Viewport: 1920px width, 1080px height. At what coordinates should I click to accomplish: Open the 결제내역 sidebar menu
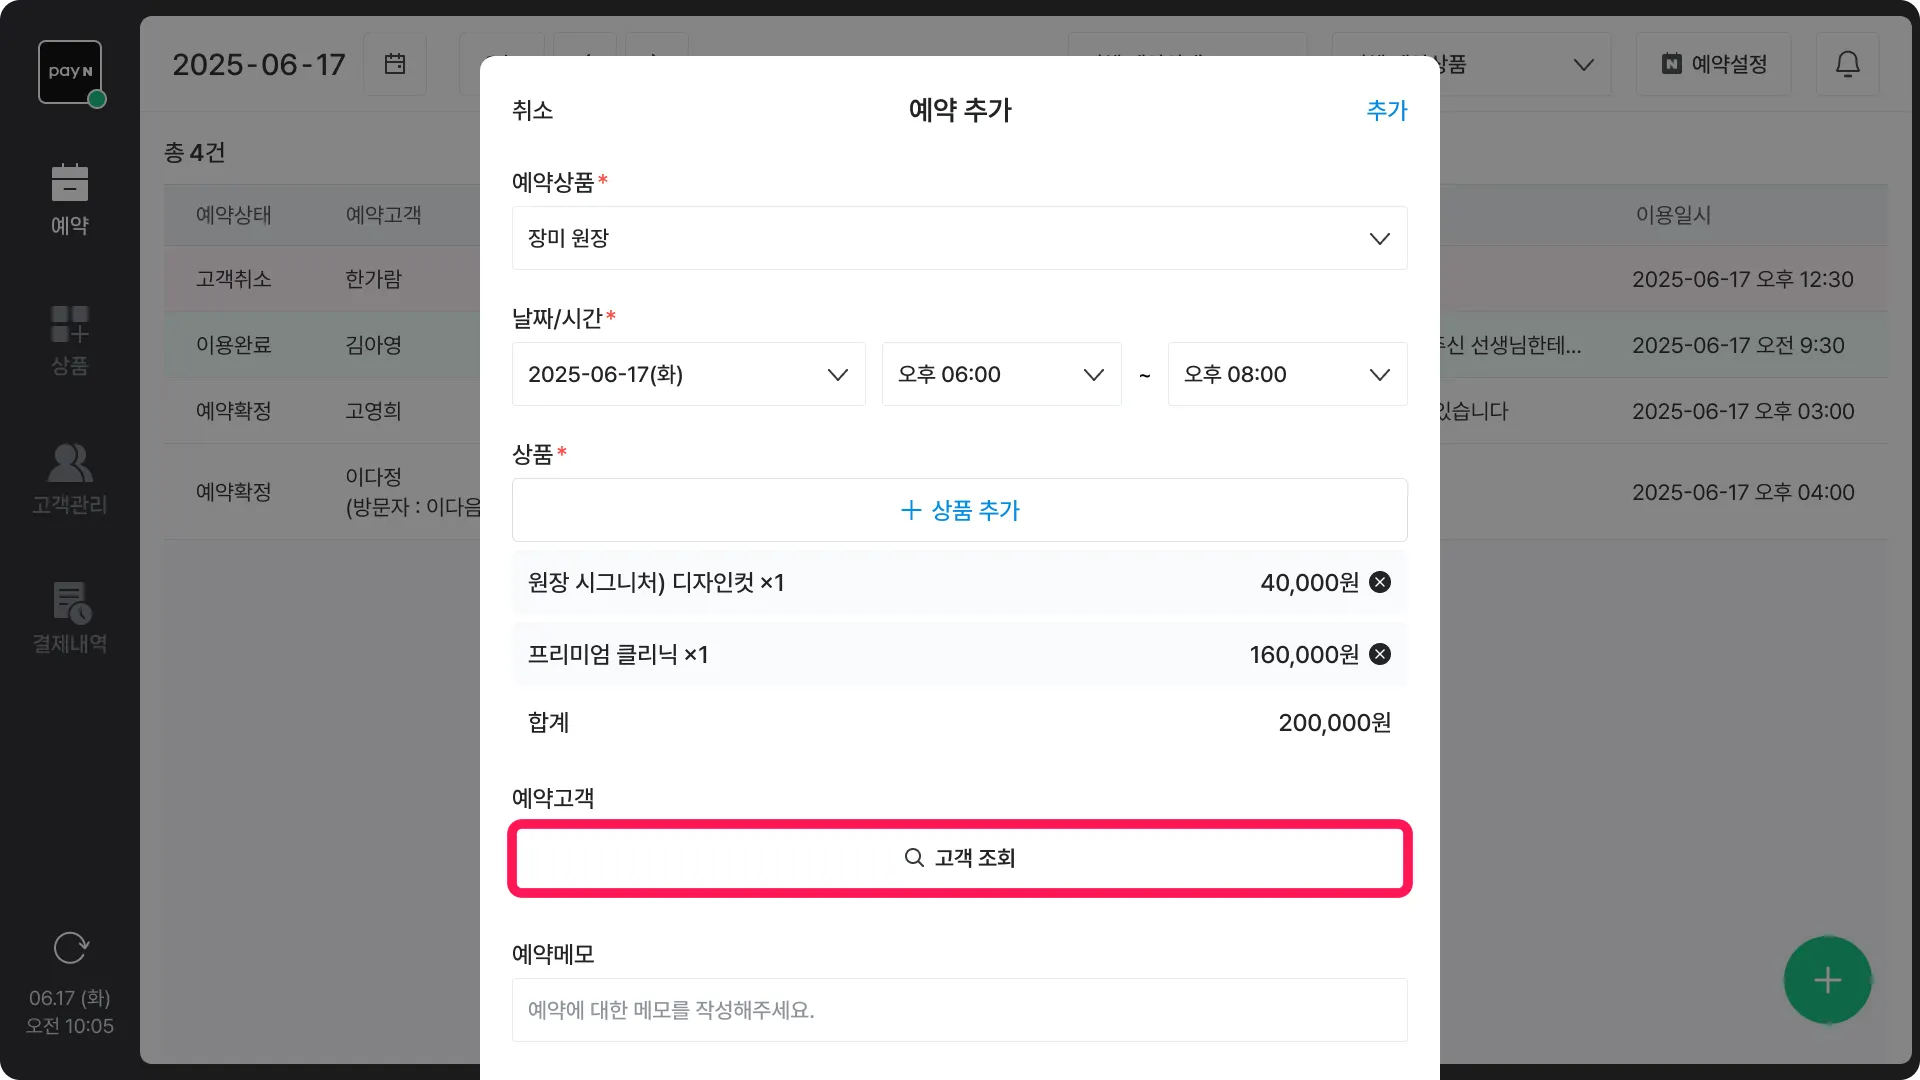tap(70, 618)
